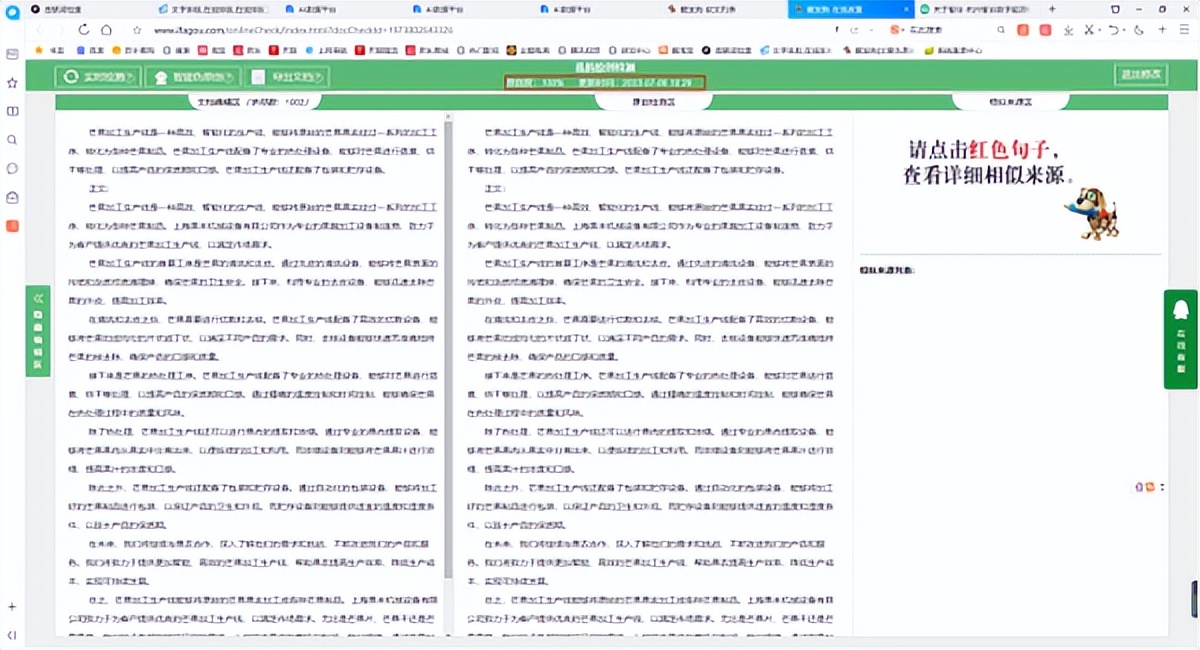Click the browser back arrow

pos(37,30)
